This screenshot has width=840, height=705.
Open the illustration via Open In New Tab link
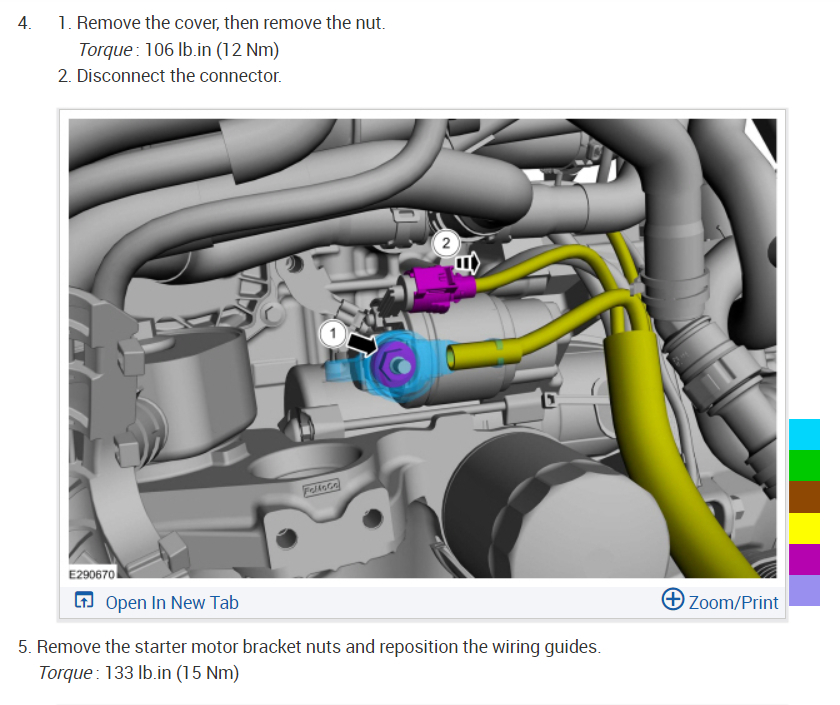[172, 603]
